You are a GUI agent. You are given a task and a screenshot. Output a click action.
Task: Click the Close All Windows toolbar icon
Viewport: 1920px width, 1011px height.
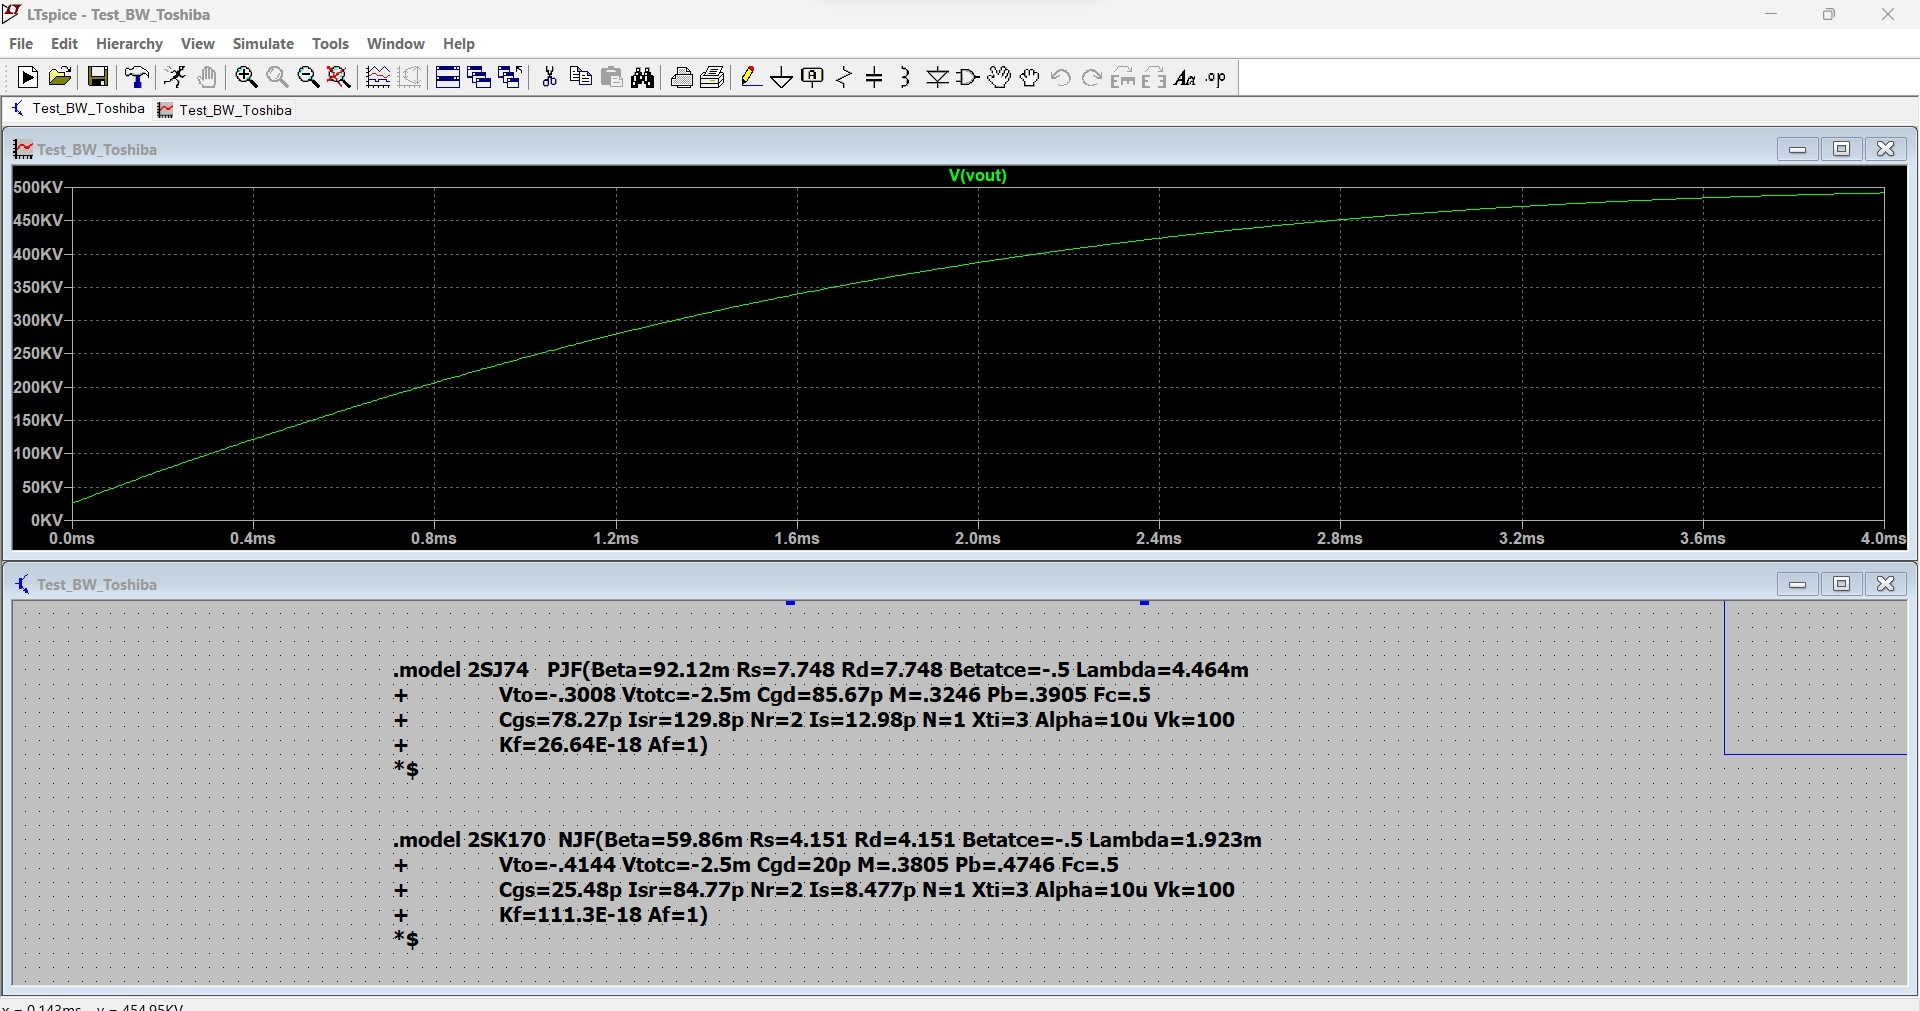click(x=510, y=78)
